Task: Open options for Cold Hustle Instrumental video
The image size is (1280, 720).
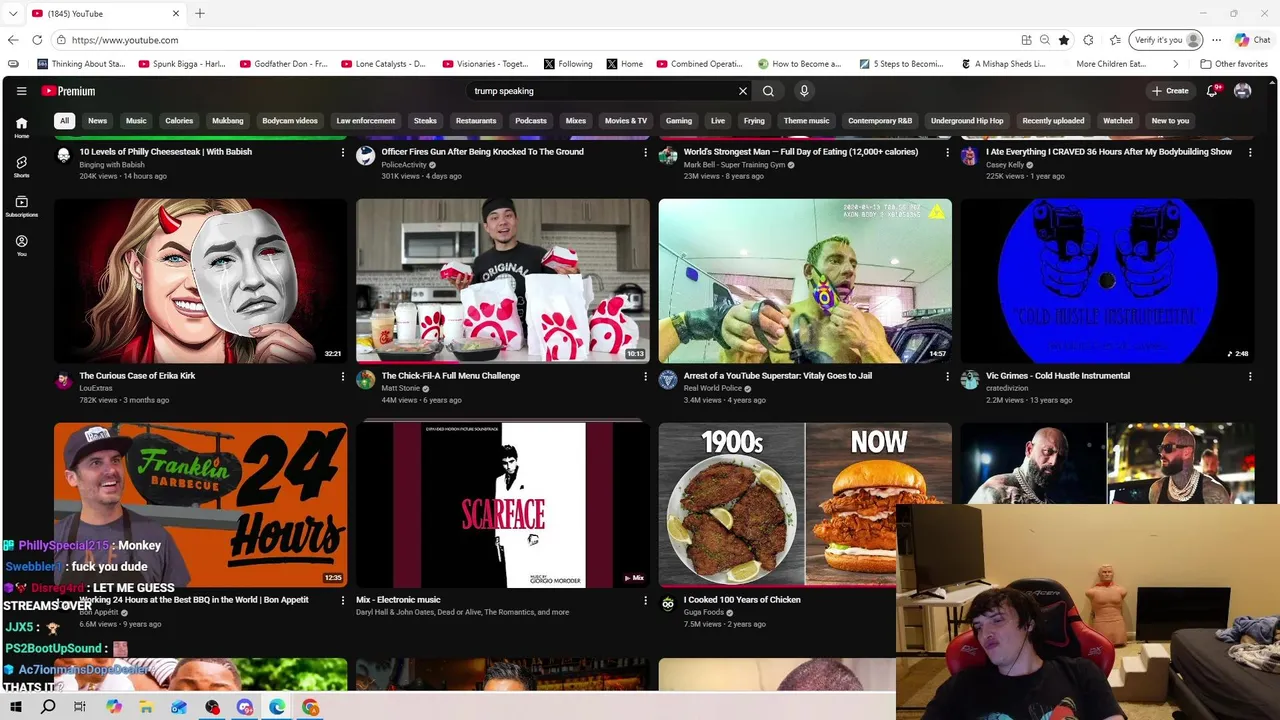Action: (x=1250, y=376)
